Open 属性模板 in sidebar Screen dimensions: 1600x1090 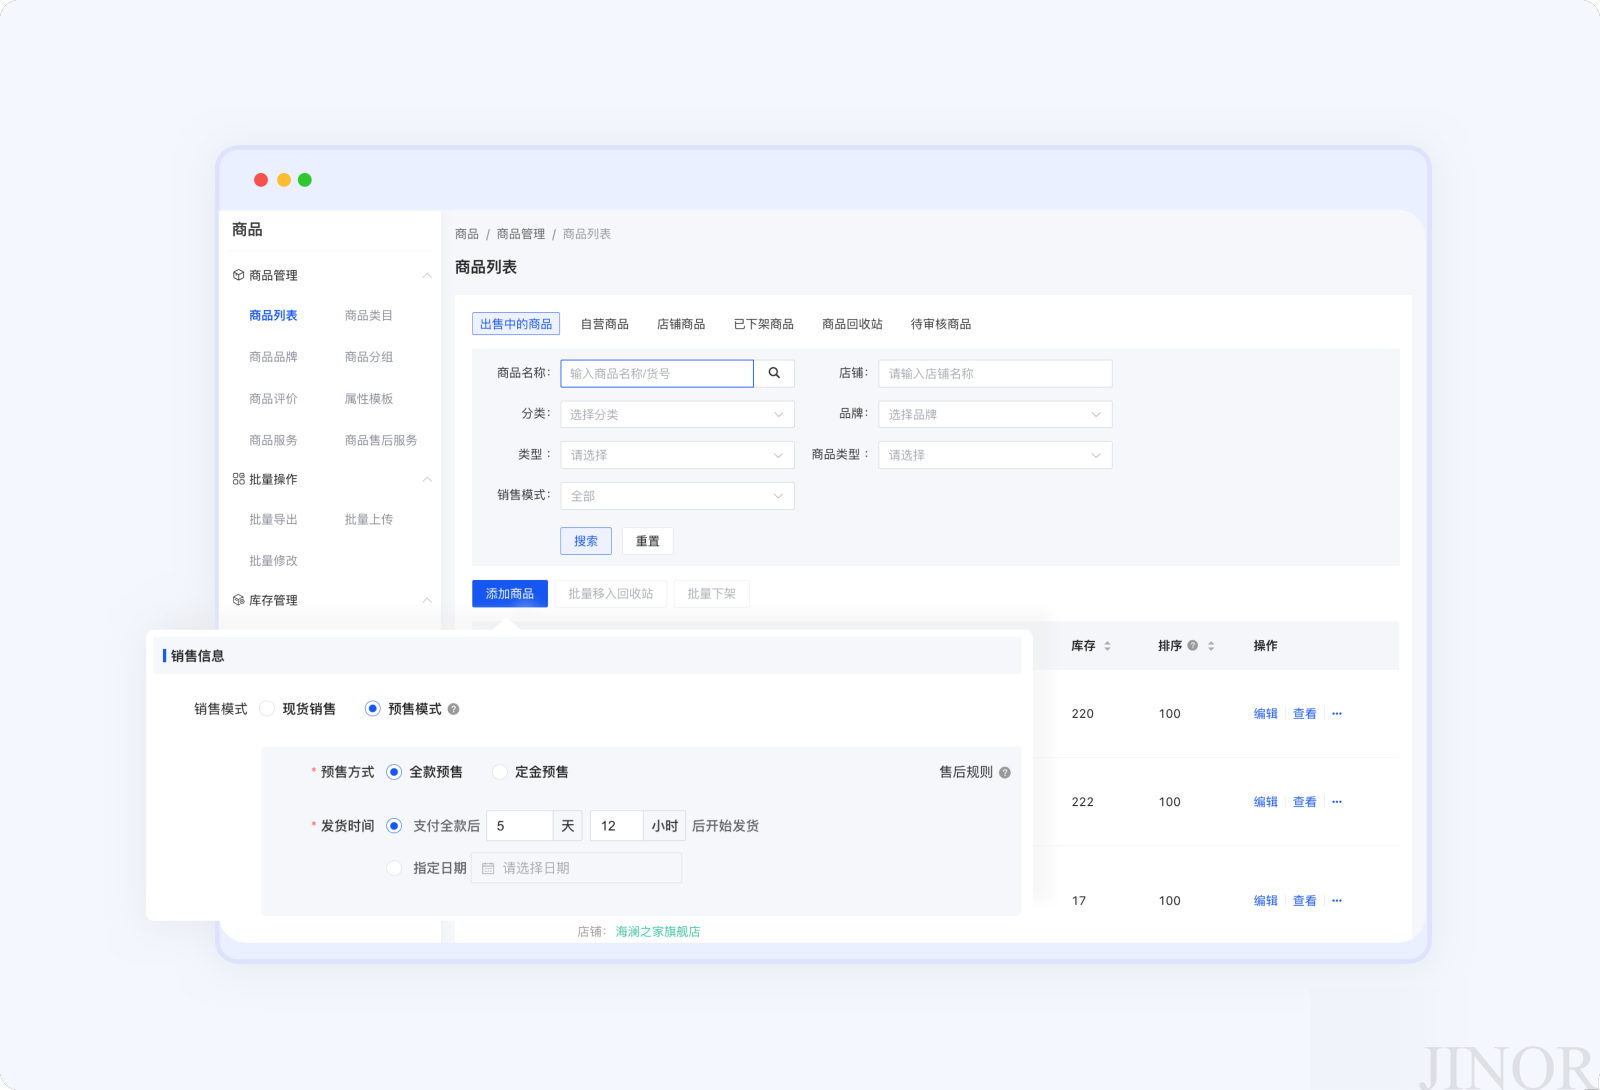tap(369, 399)
